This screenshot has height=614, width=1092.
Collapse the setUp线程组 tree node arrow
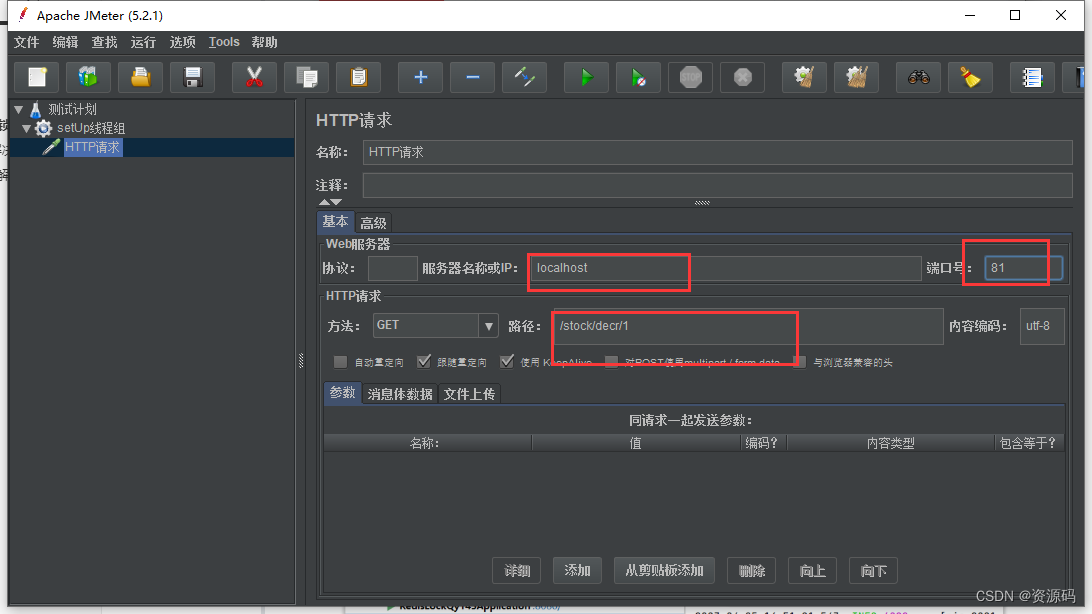pos(26,128)
